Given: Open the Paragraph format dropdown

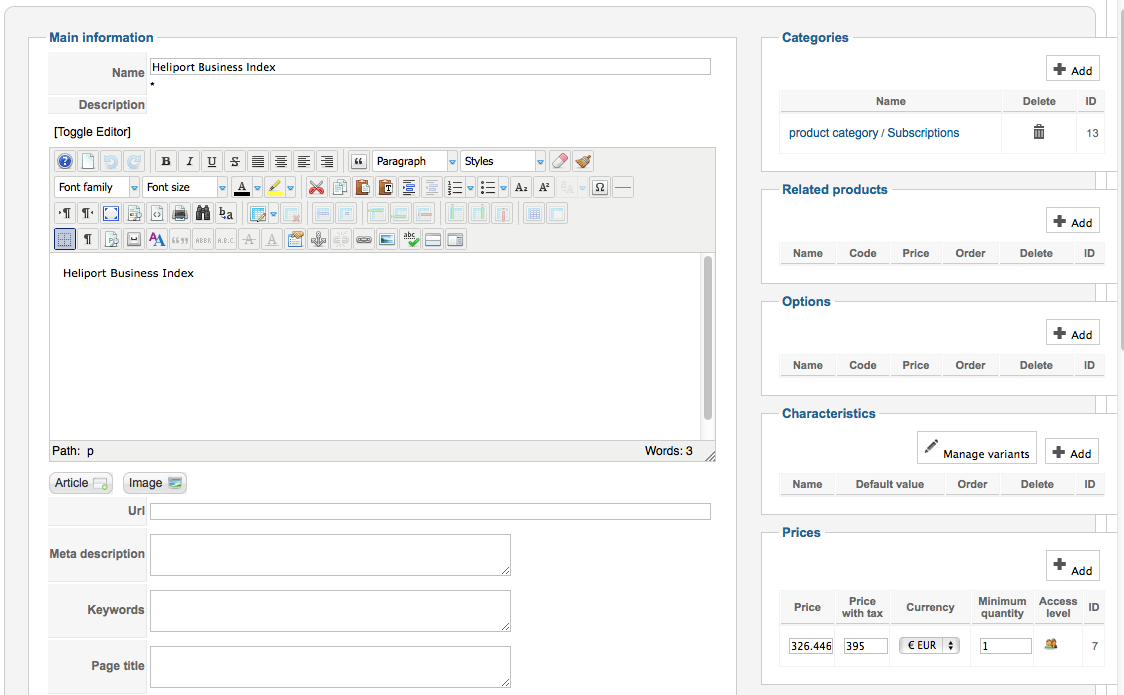Looking at the screenshot, I should 415,161.
